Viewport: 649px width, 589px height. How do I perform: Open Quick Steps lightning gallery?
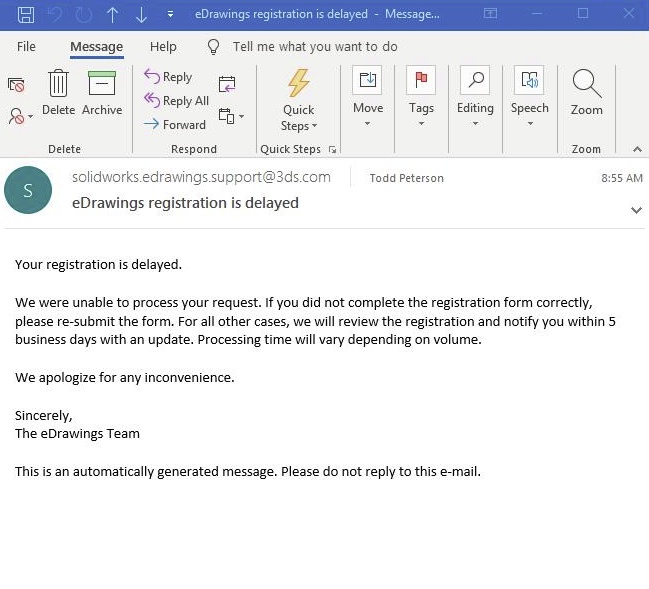tap(298, 100)
